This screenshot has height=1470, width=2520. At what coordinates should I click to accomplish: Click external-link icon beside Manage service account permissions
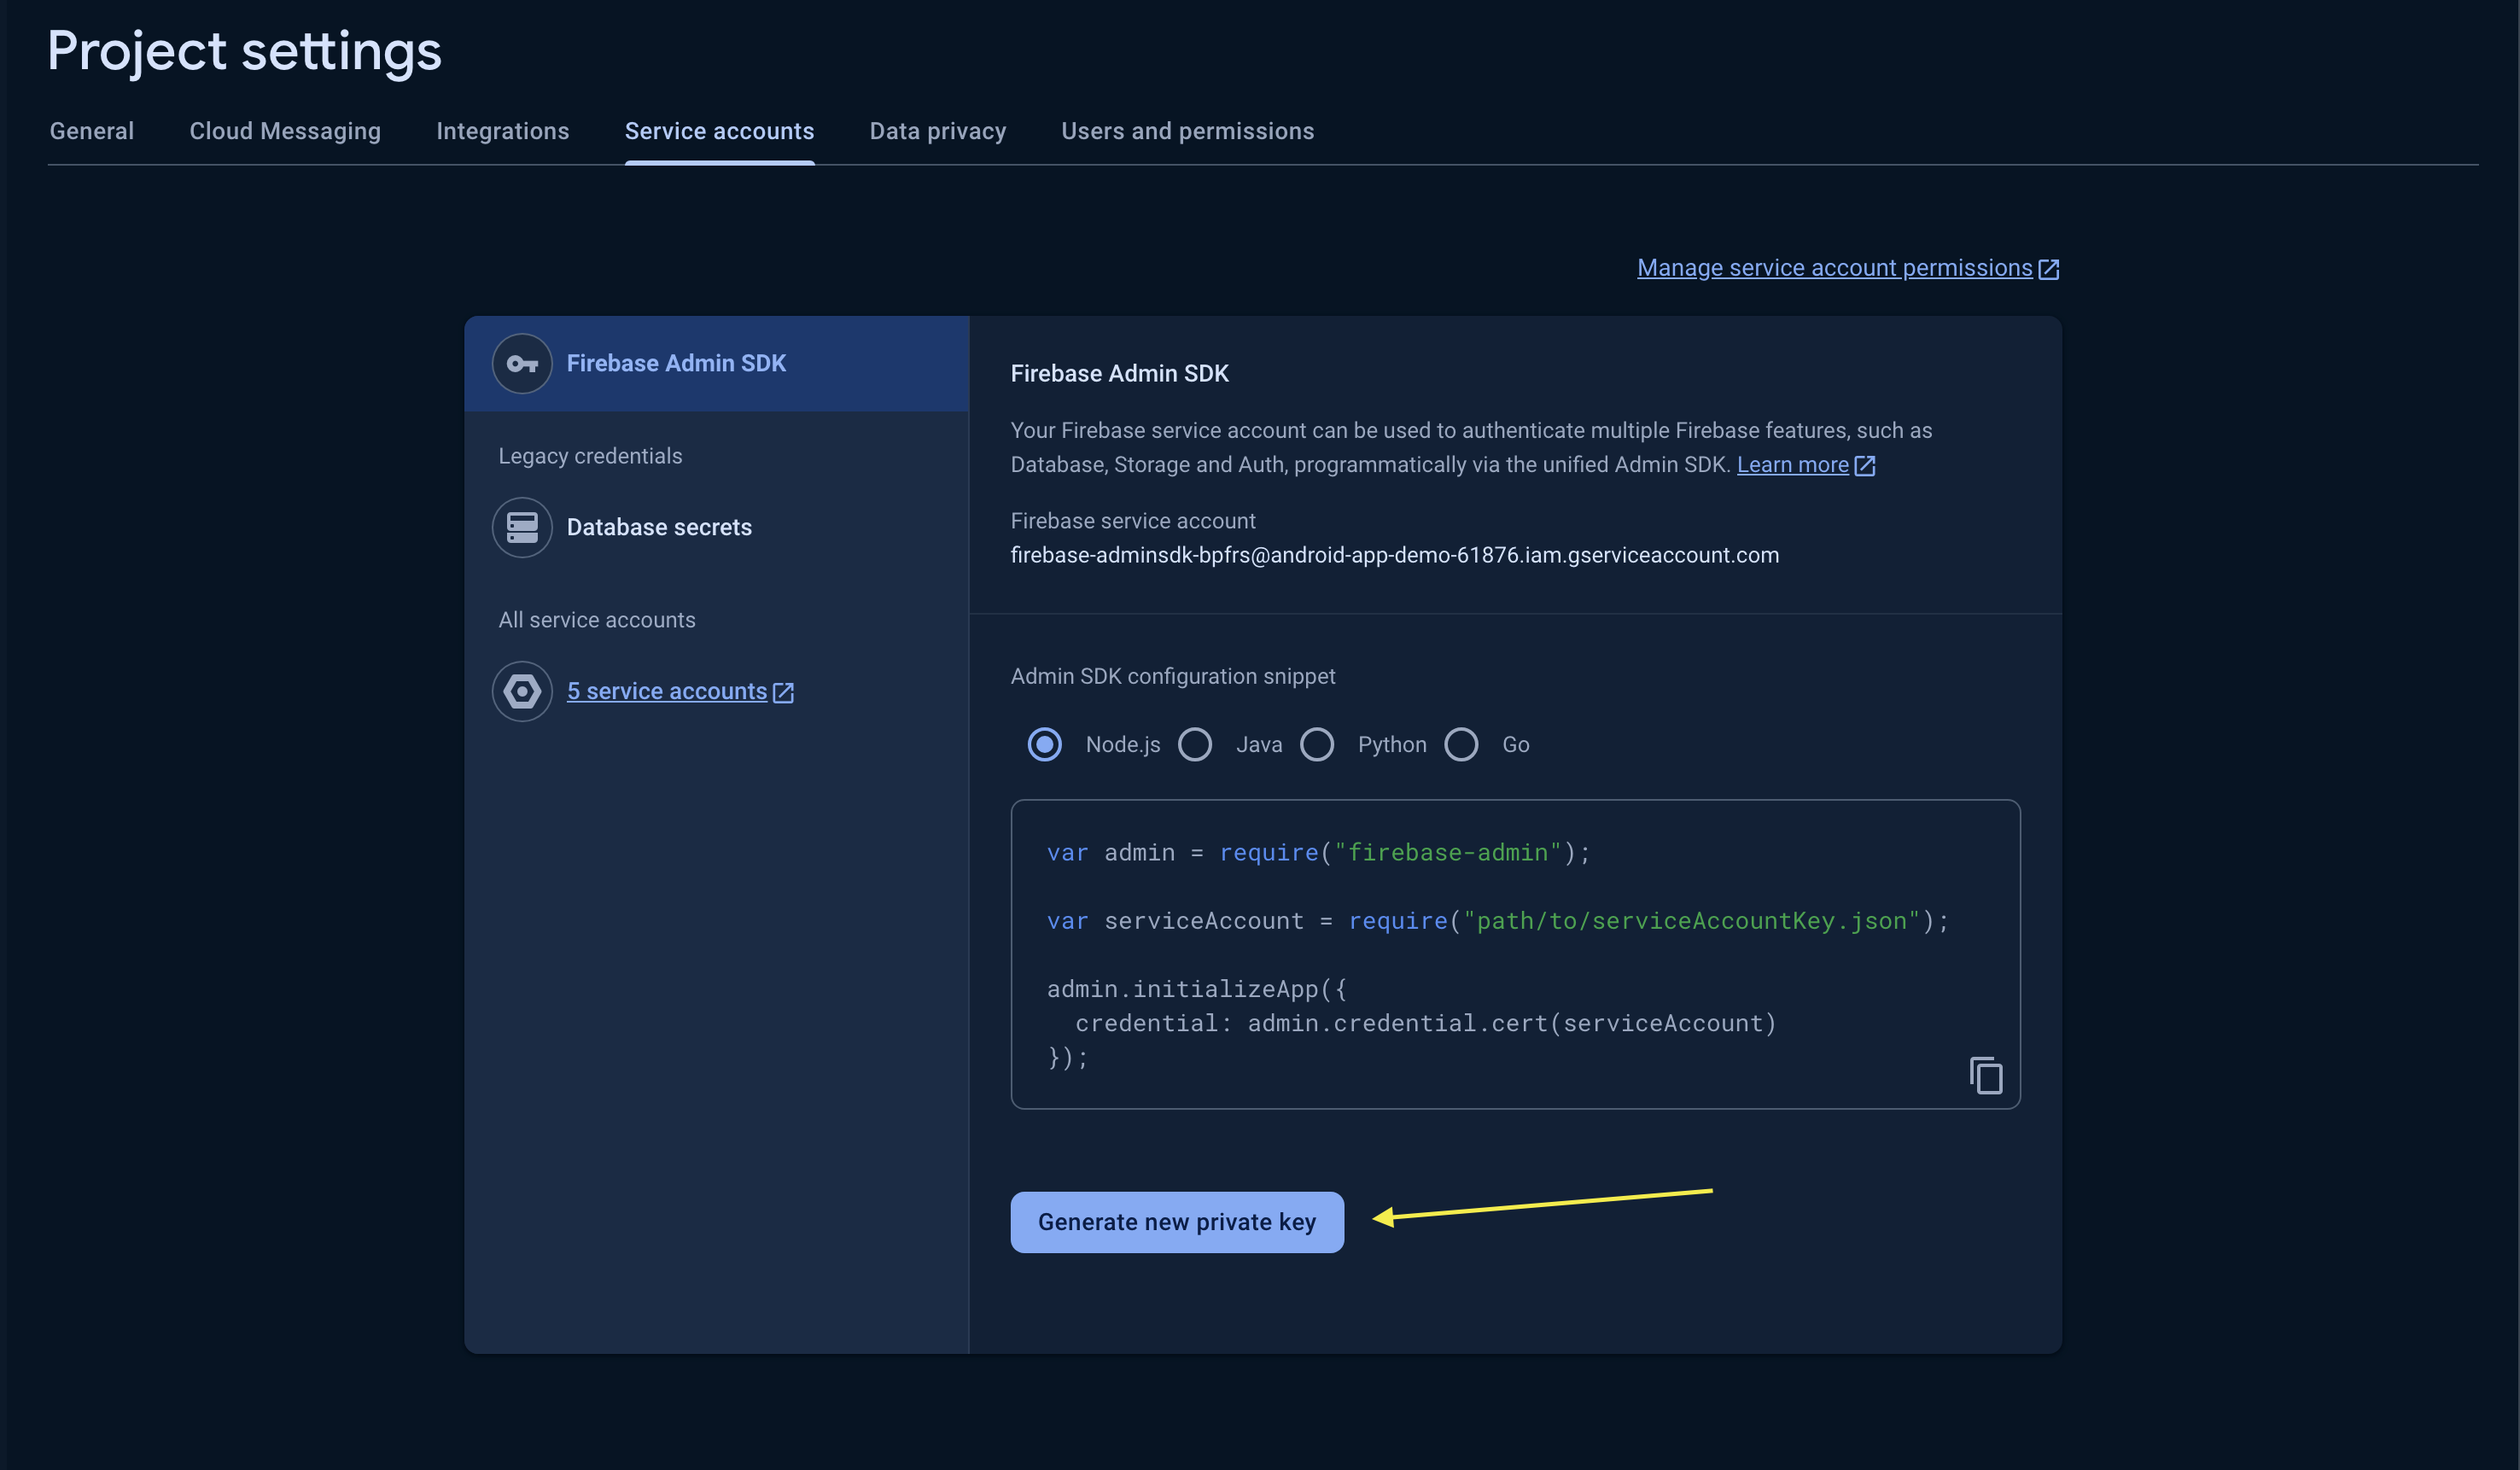click(x=2048, y=269)
